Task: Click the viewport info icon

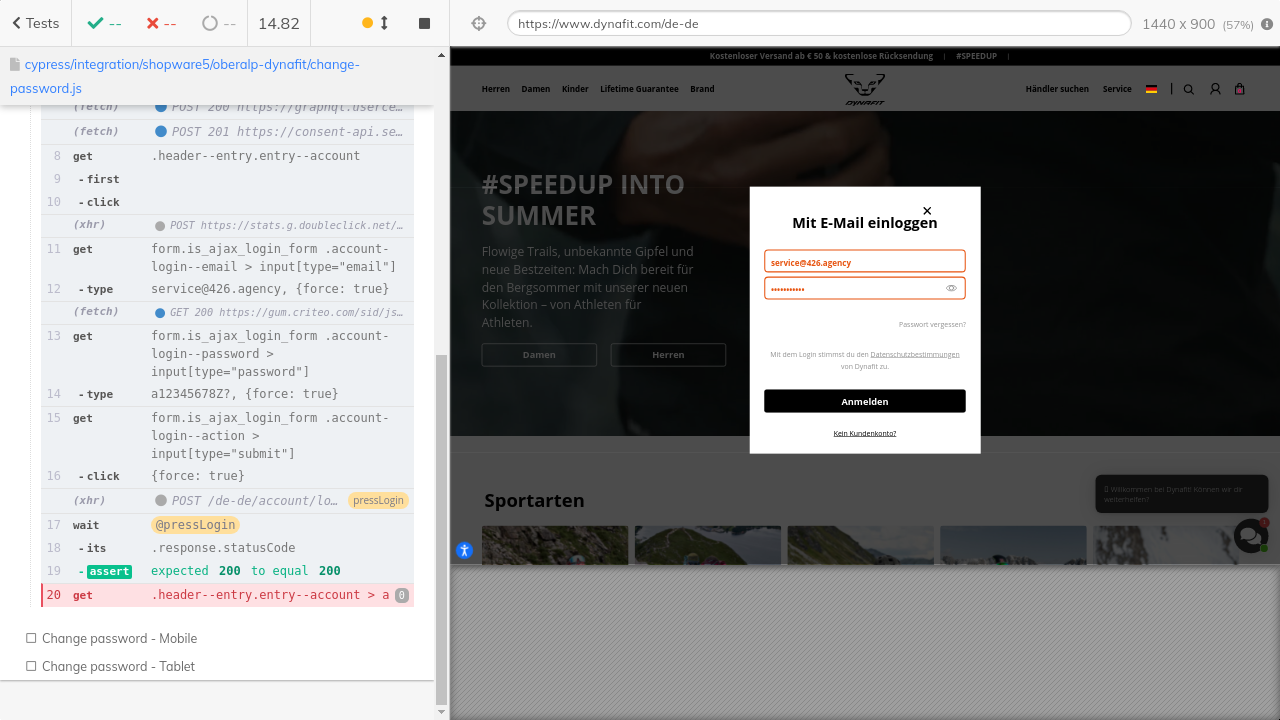Action: [1267, 23]
